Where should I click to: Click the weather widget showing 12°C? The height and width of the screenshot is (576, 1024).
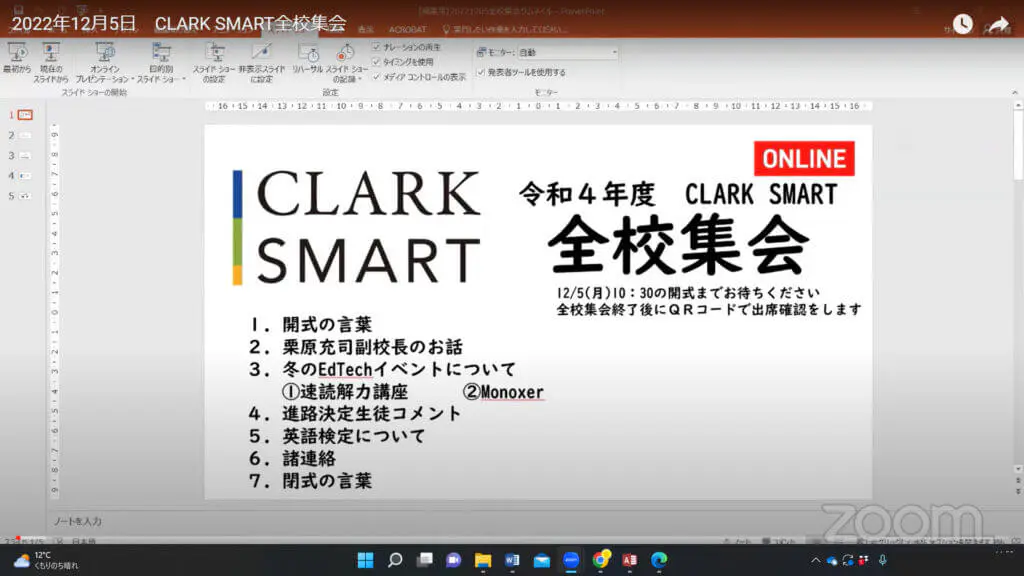[46, 560]
